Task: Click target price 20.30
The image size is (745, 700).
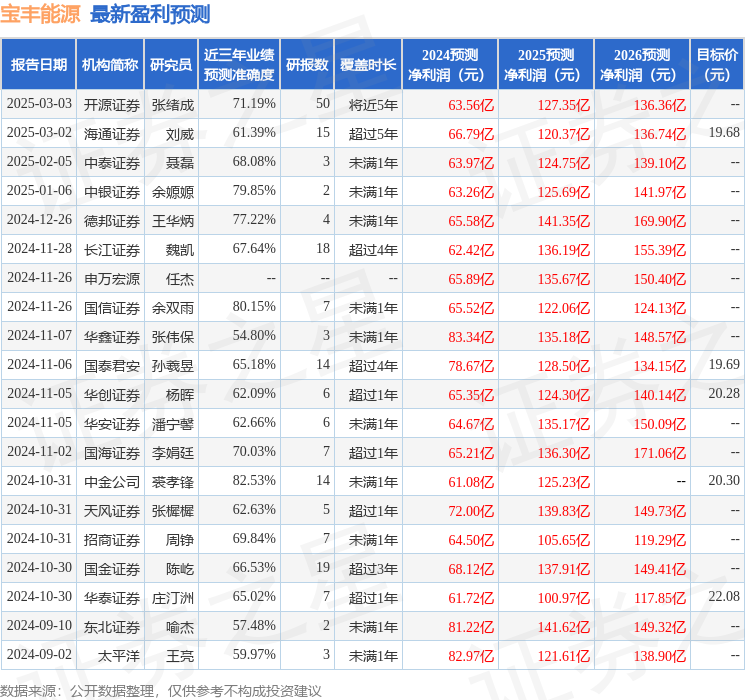Action: [724, 480]
